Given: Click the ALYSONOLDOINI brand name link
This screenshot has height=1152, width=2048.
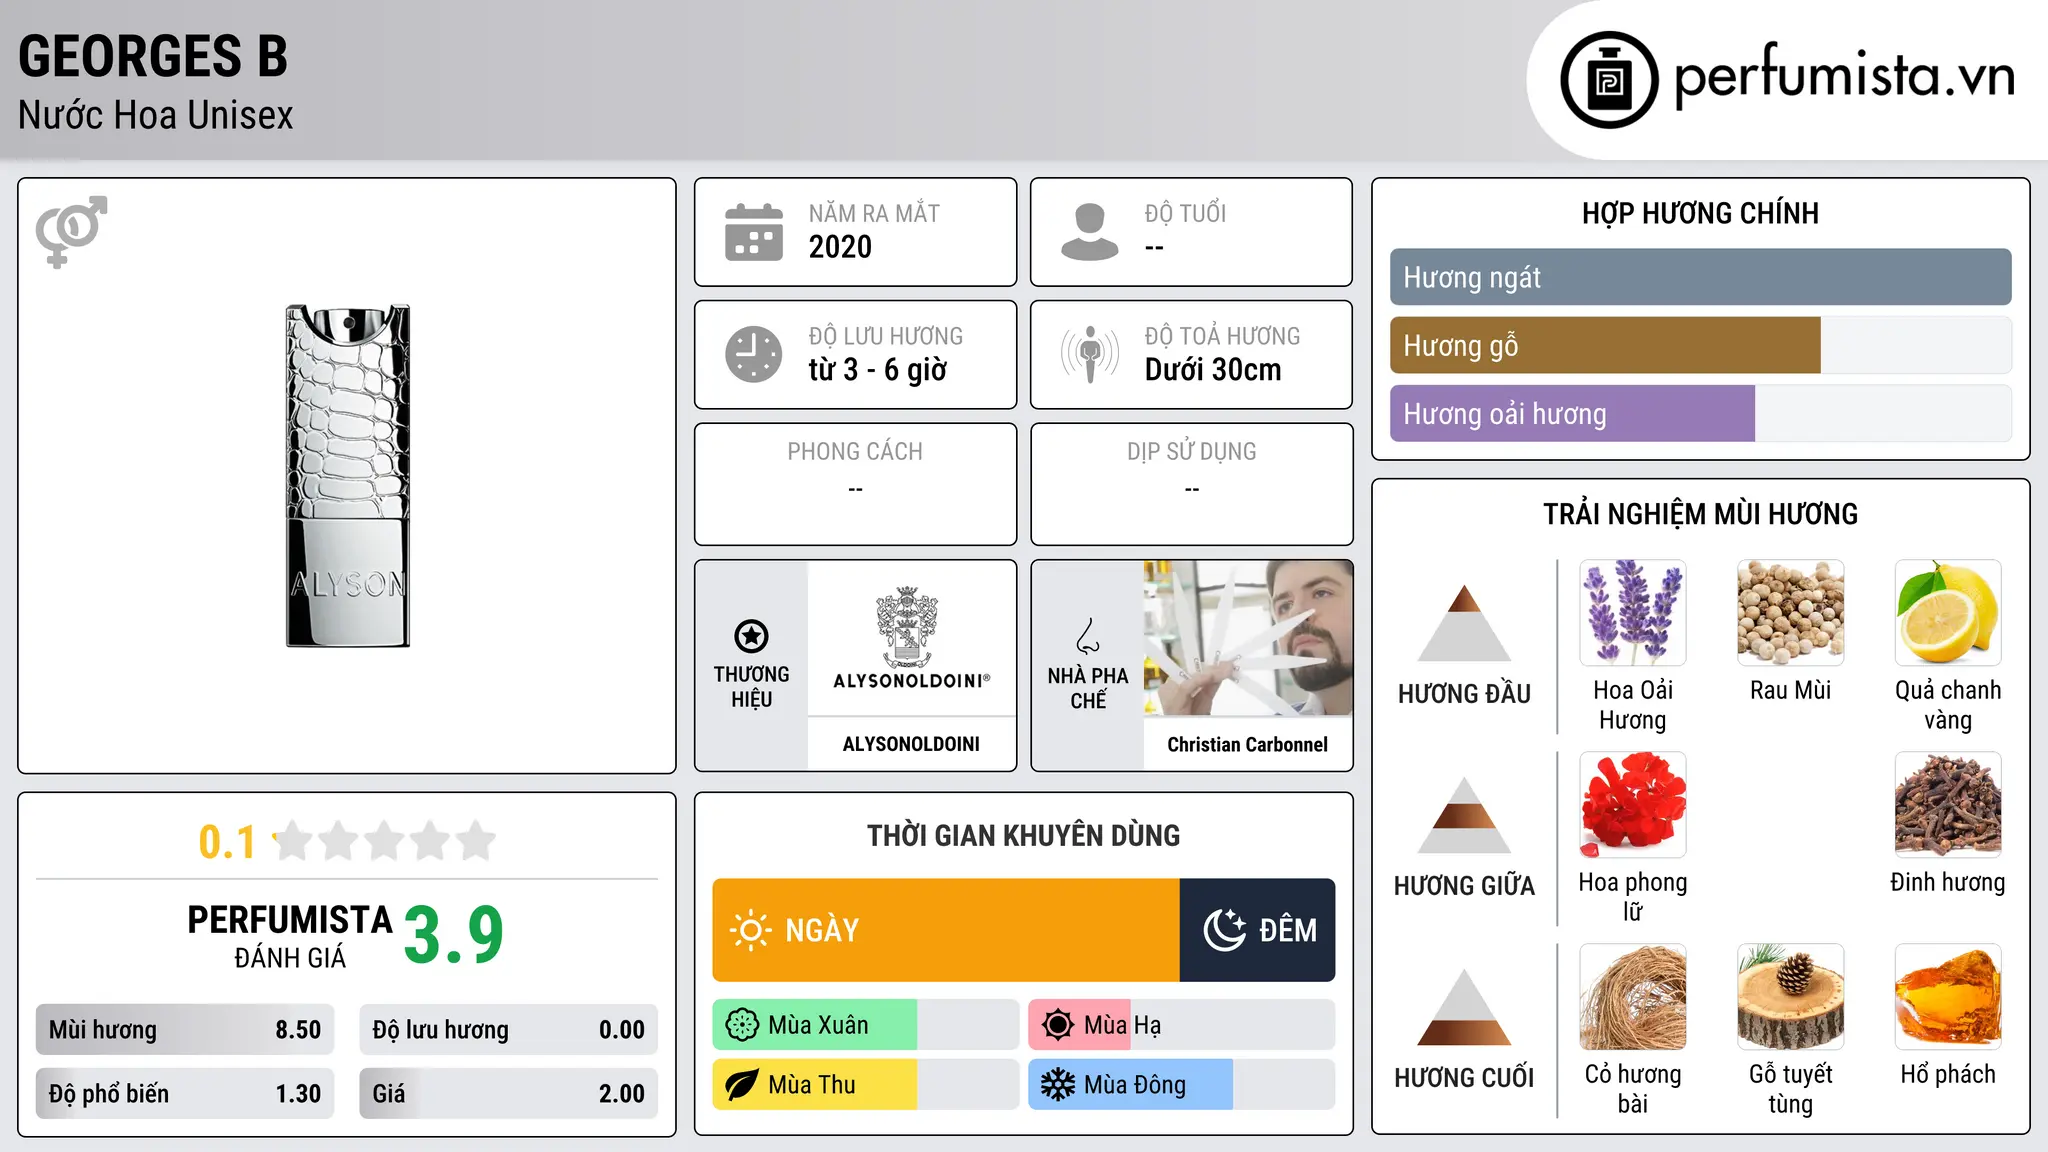Looking at the screenshot, I should (911, 744).
